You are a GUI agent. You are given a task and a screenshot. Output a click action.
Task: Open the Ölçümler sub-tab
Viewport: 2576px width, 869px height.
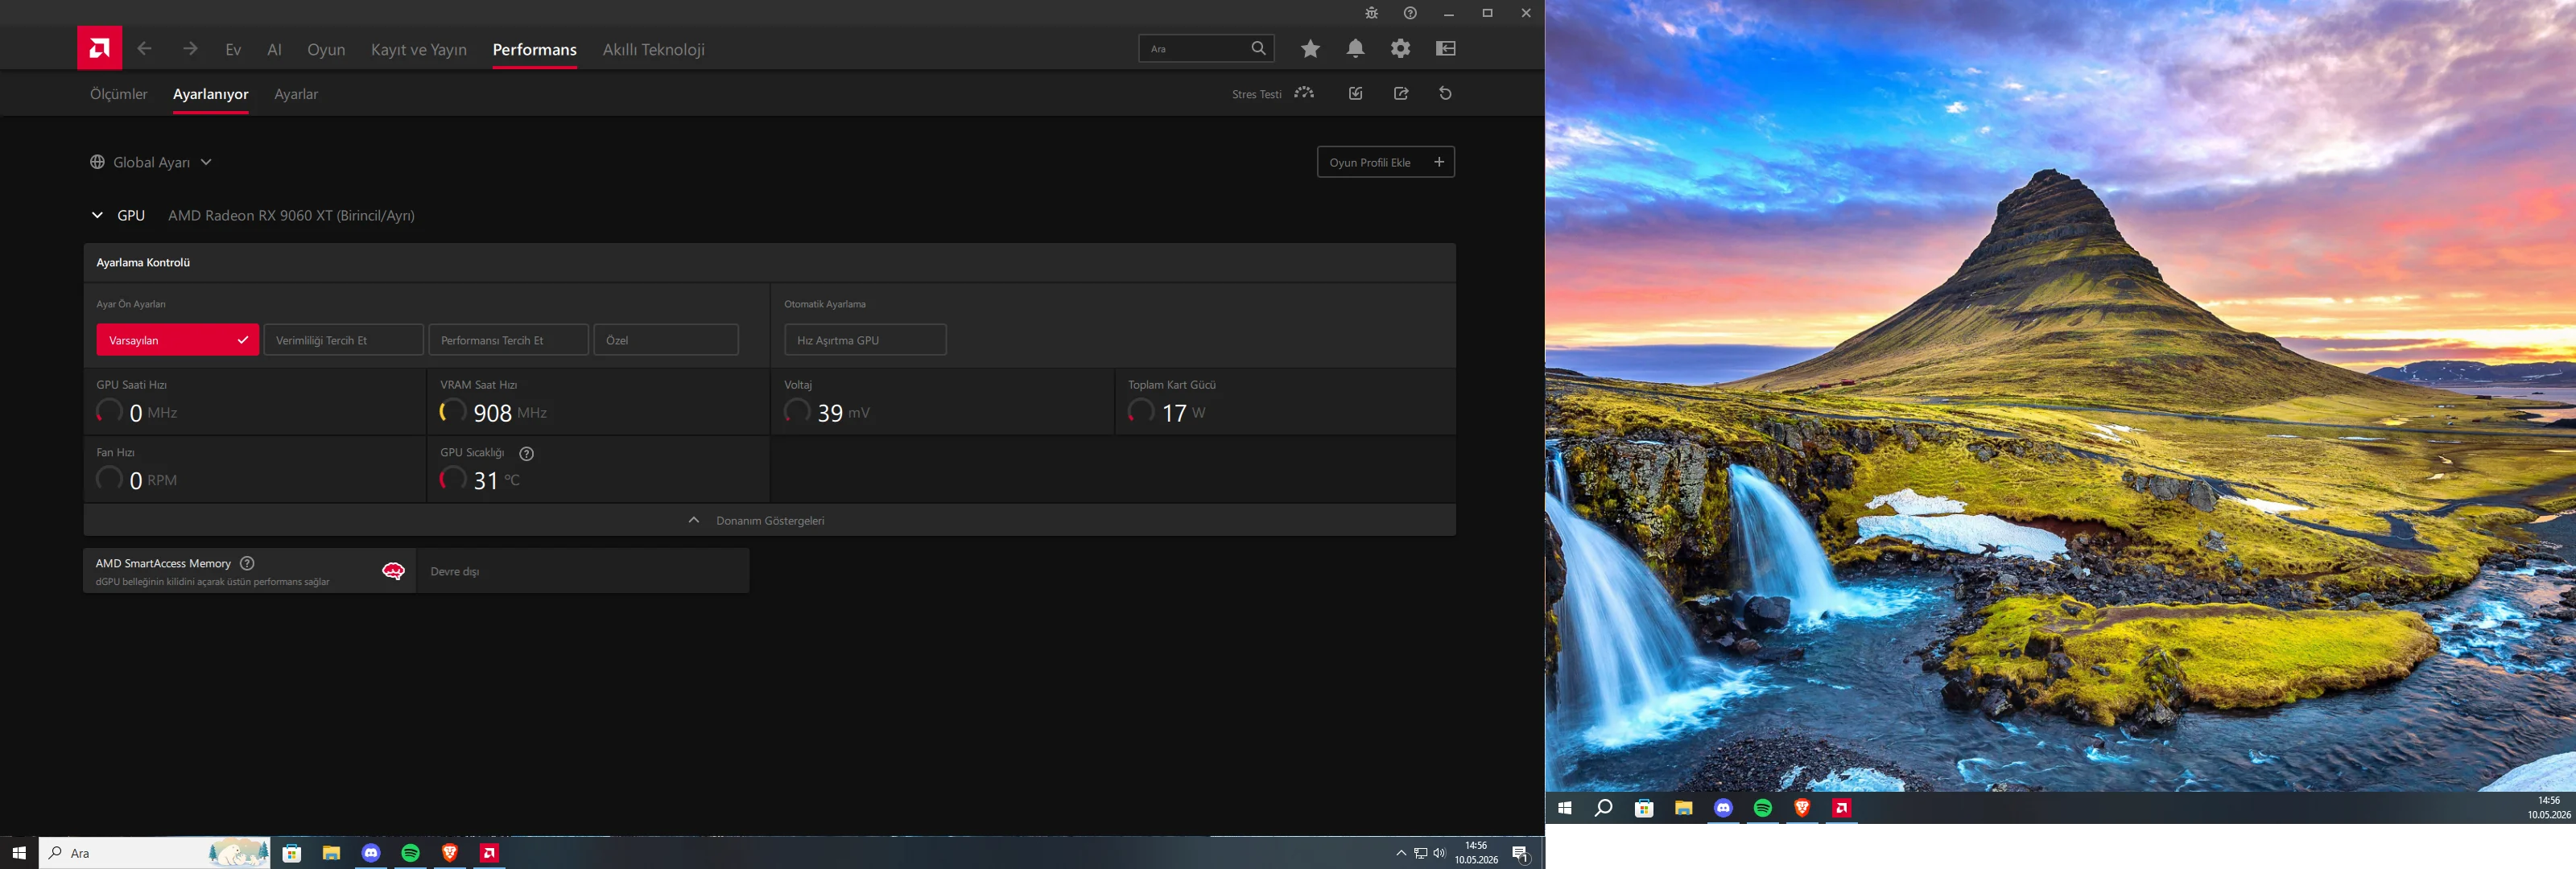[119, 94]
